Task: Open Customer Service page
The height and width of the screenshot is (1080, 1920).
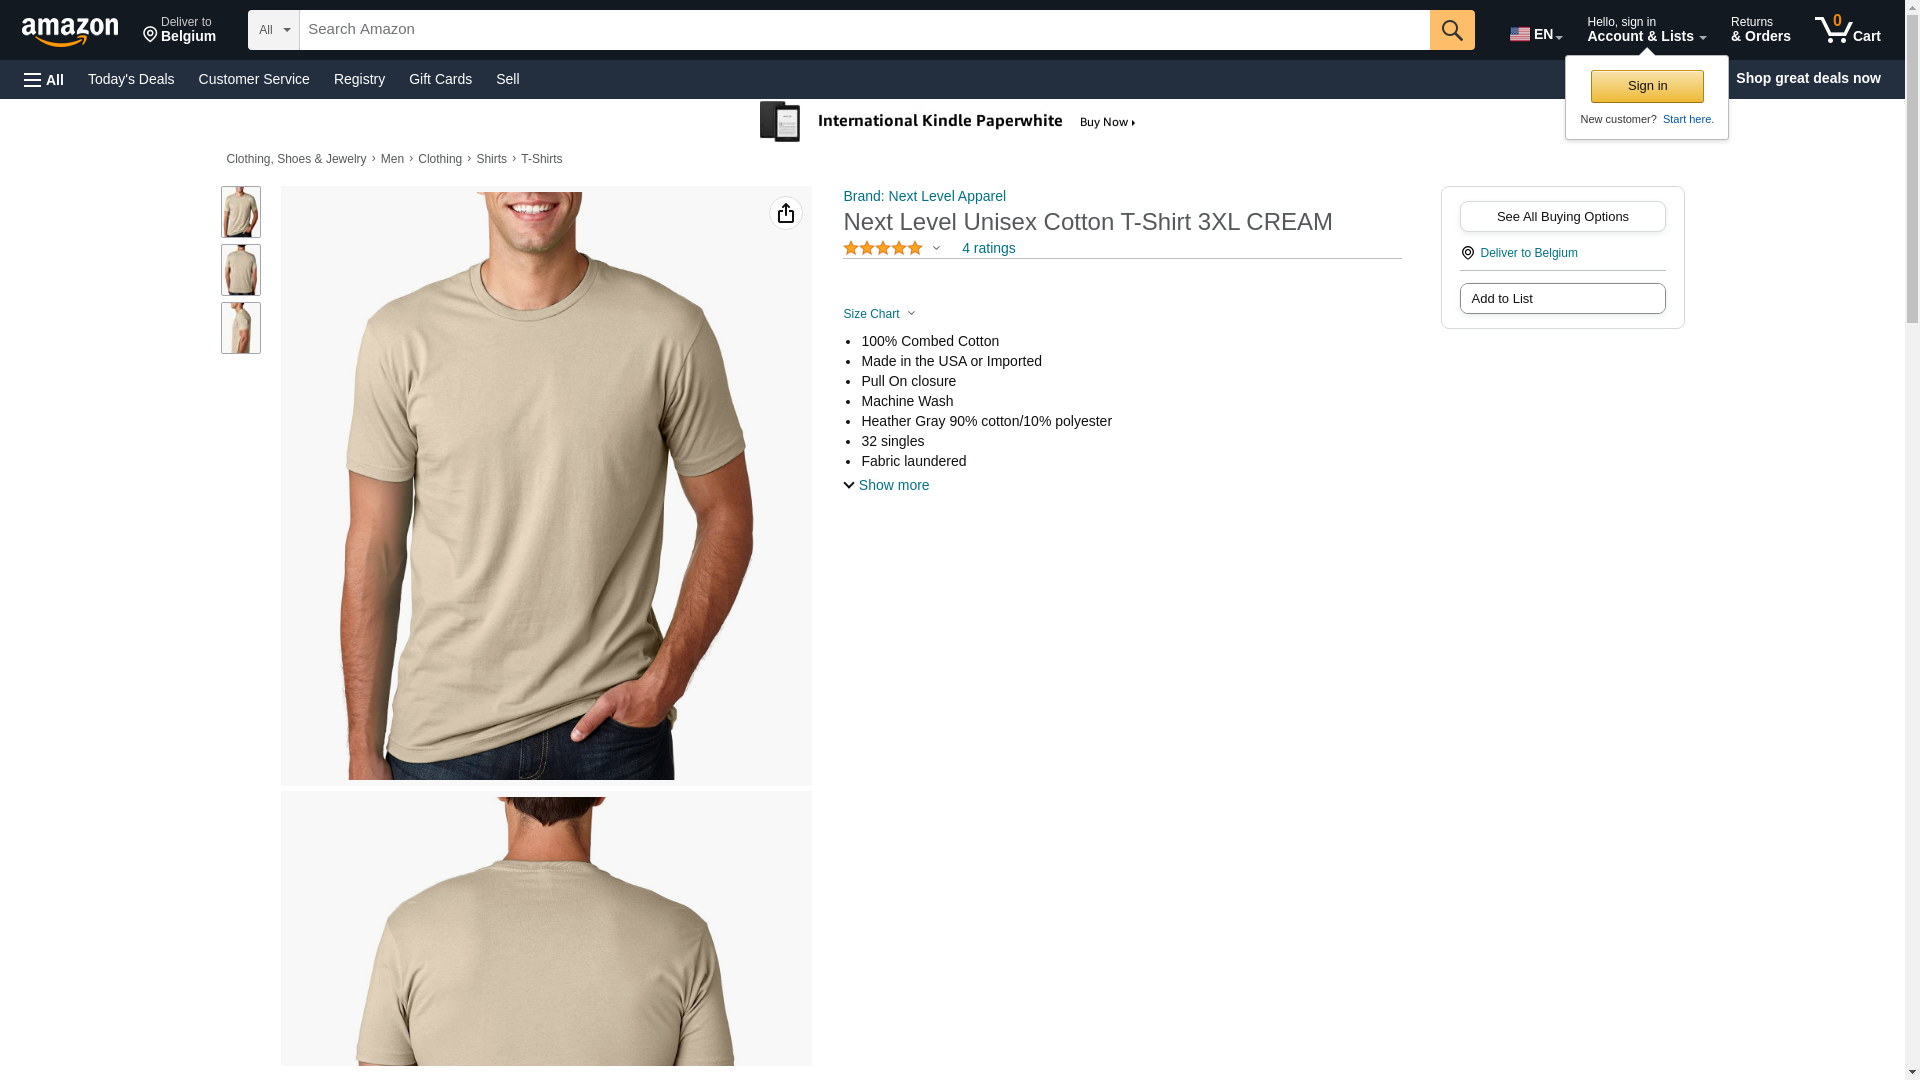Action: [x=254, y=79]
